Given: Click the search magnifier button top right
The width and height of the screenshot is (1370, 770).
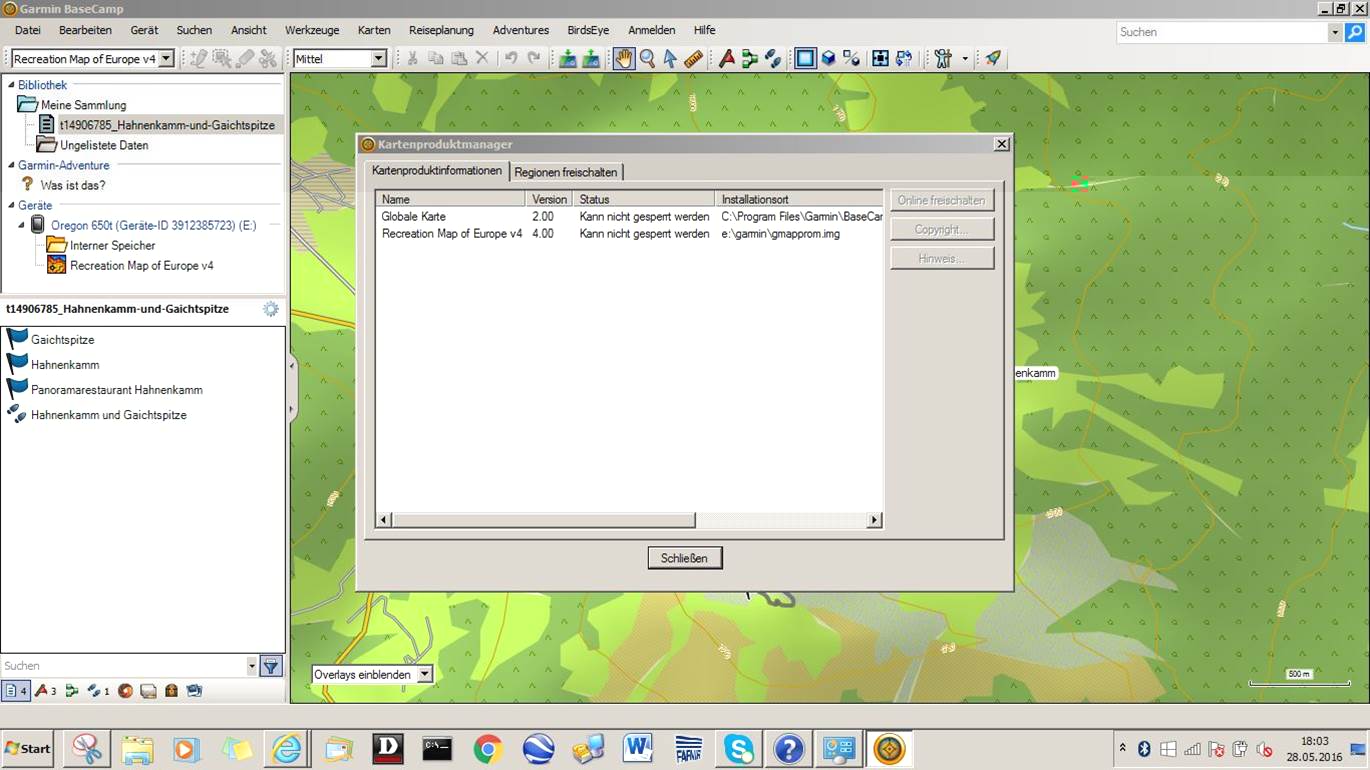Looking at the screenshot, I should tap(1355, 32).
